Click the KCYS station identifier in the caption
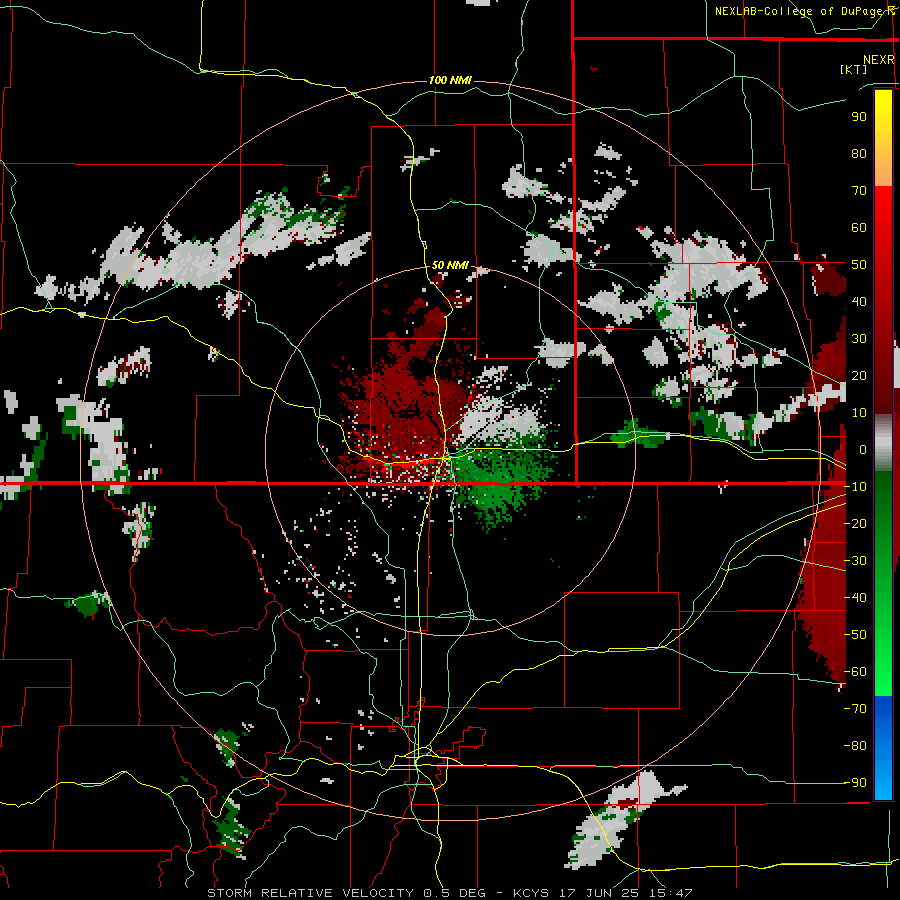 tap(531, 893)
